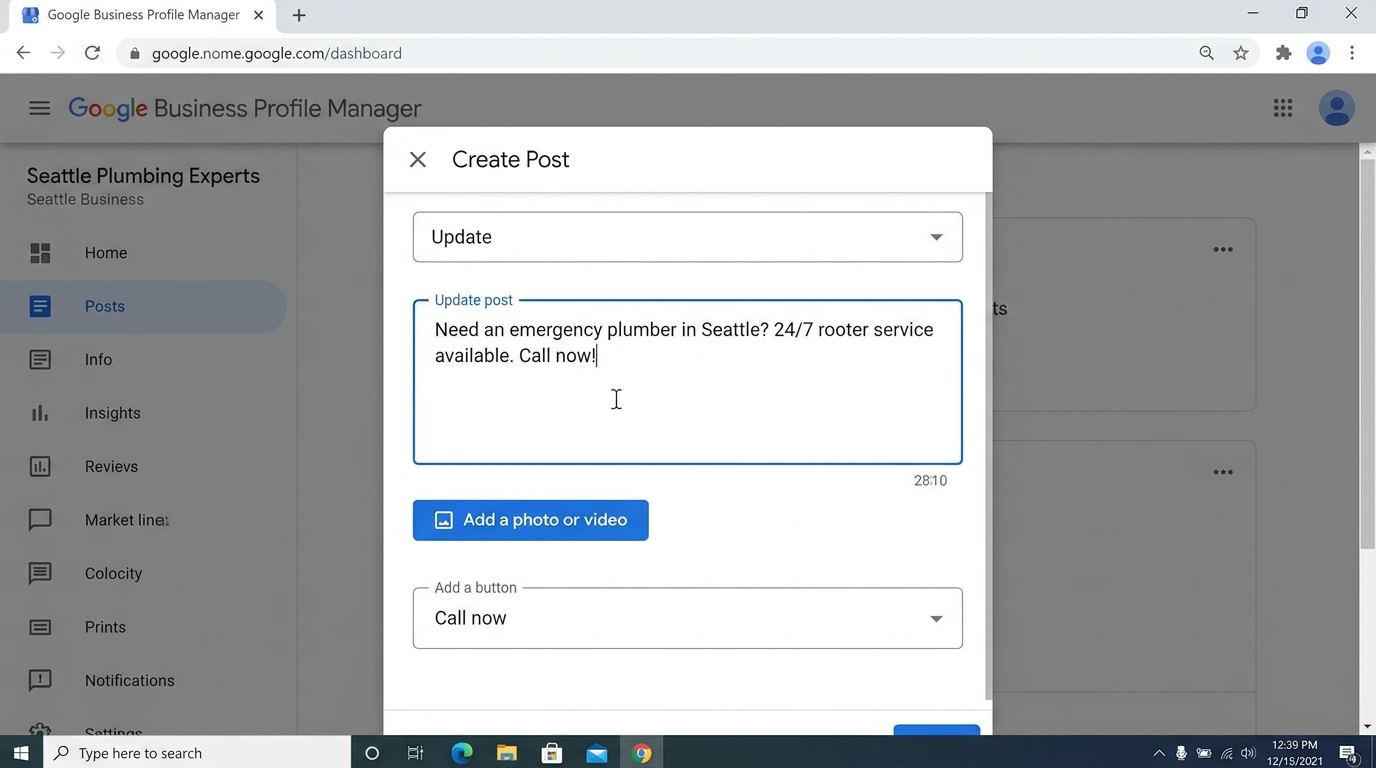This screenshot has height=768, width=1376.
Task: Close the Create Post dialog
Action: [x=418, y=160]
